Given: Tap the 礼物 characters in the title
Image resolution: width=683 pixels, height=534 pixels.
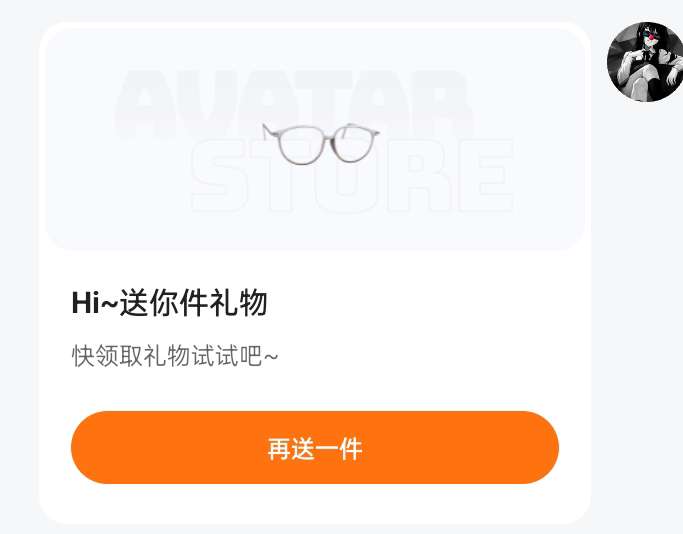Looking at the screenshot, I should pyautogui.click(x=238, y=303).
